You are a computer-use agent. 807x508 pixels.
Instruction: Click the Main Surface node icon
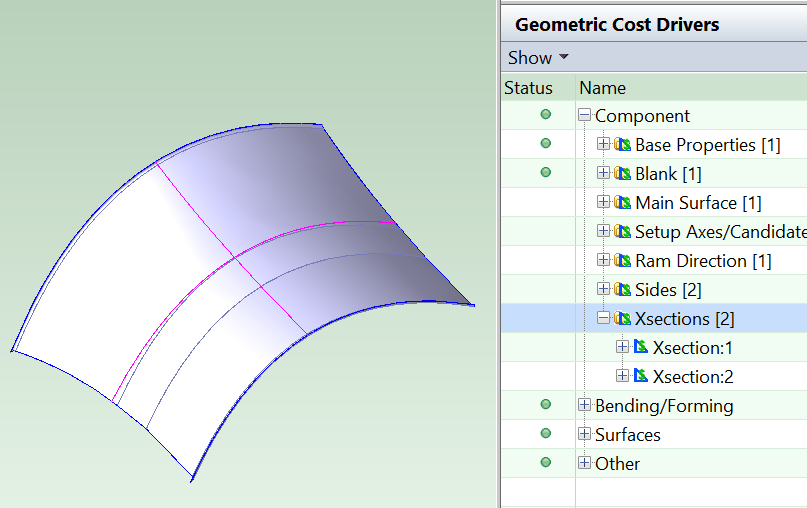pos(622,203)
